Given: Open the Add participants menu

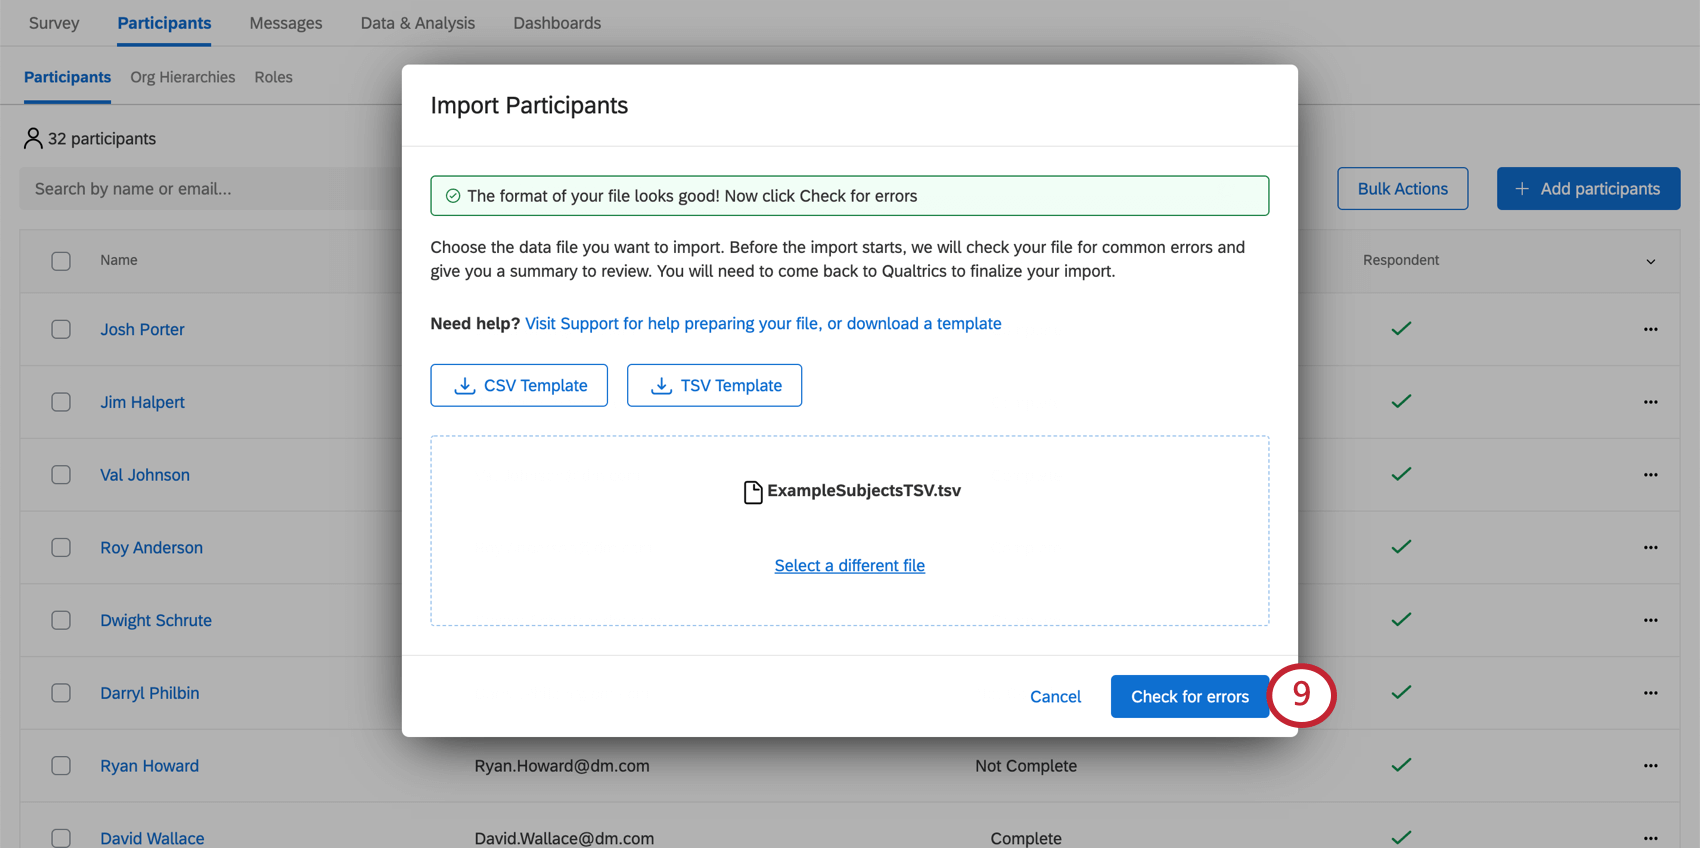Looking at the screenshot, I should 1588,189.
